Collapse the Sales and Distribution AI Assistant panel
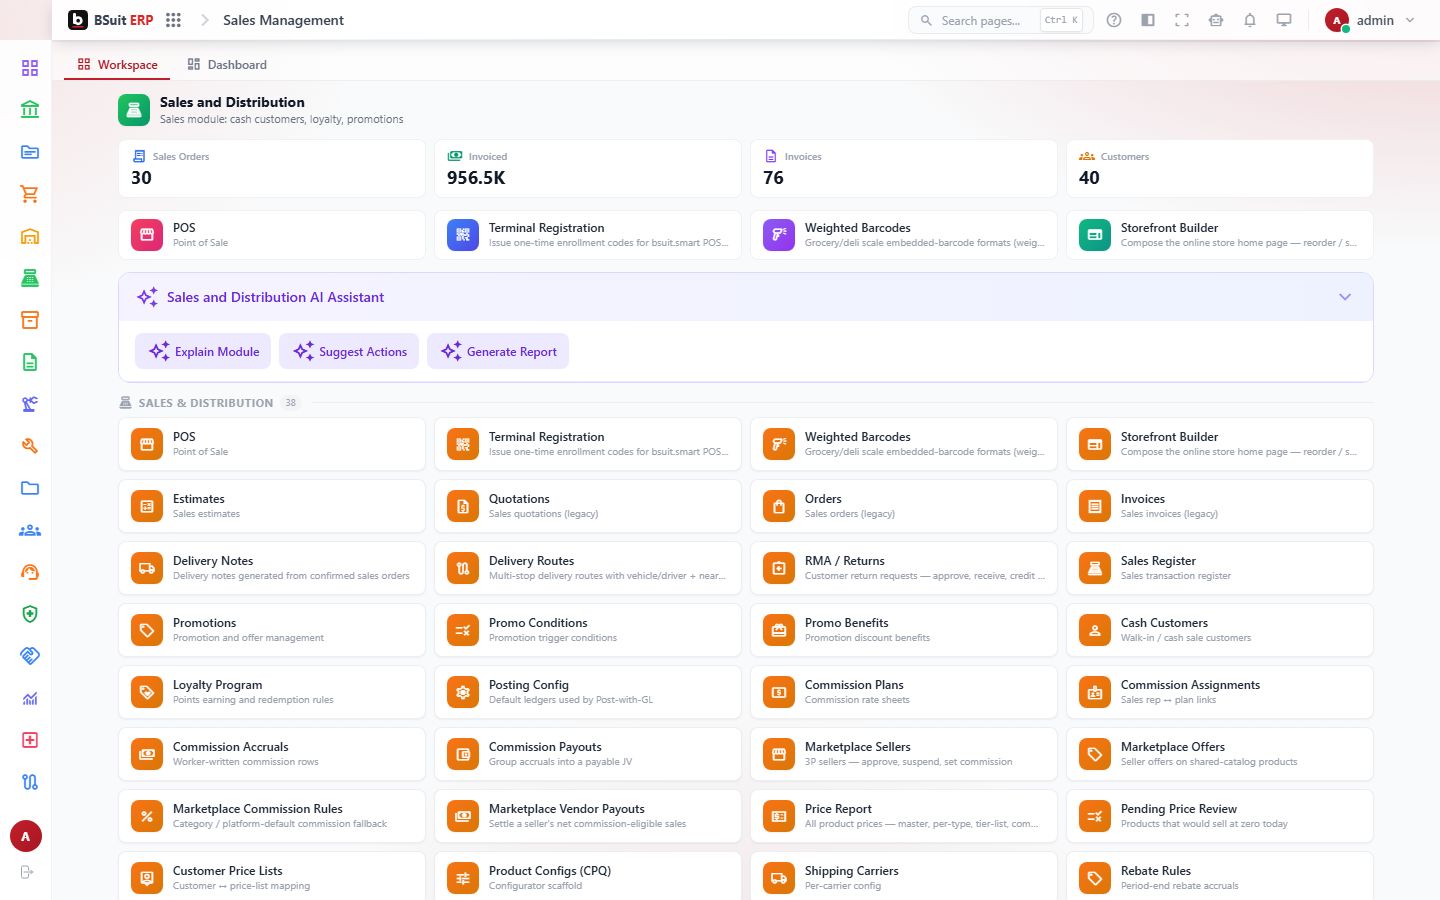 (1345, 297)
